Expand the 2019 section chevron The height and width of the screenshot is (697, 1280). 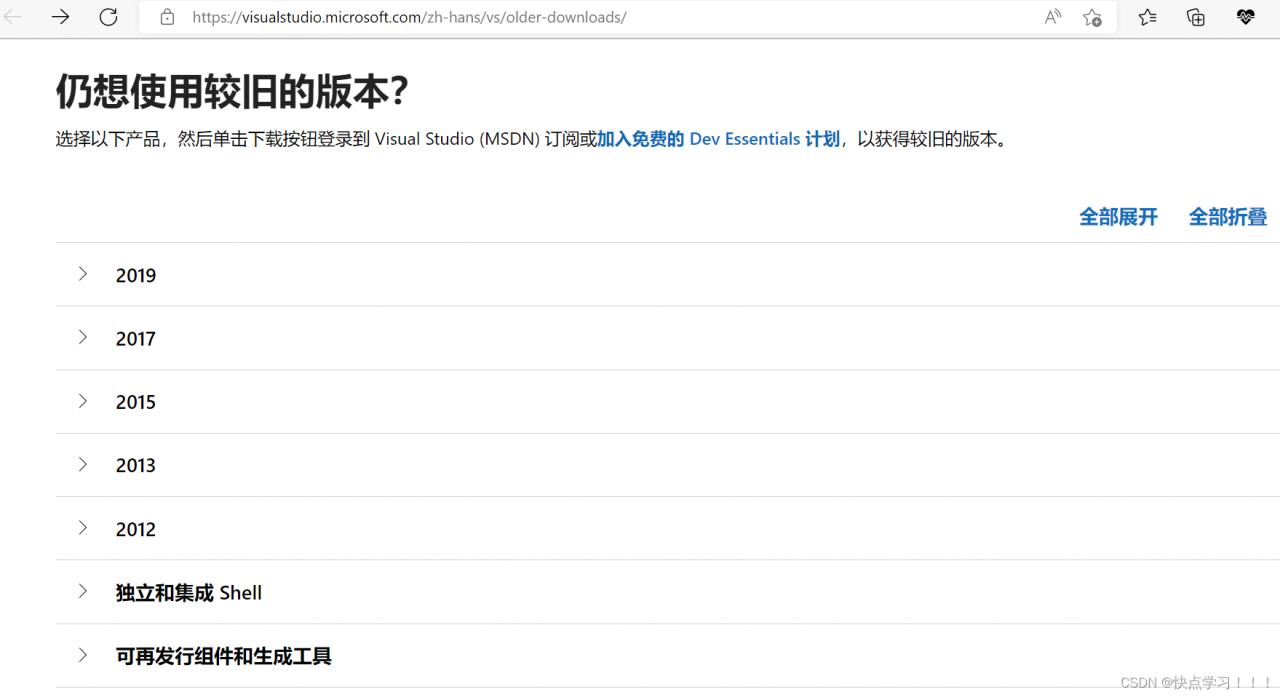coord(83,274)
